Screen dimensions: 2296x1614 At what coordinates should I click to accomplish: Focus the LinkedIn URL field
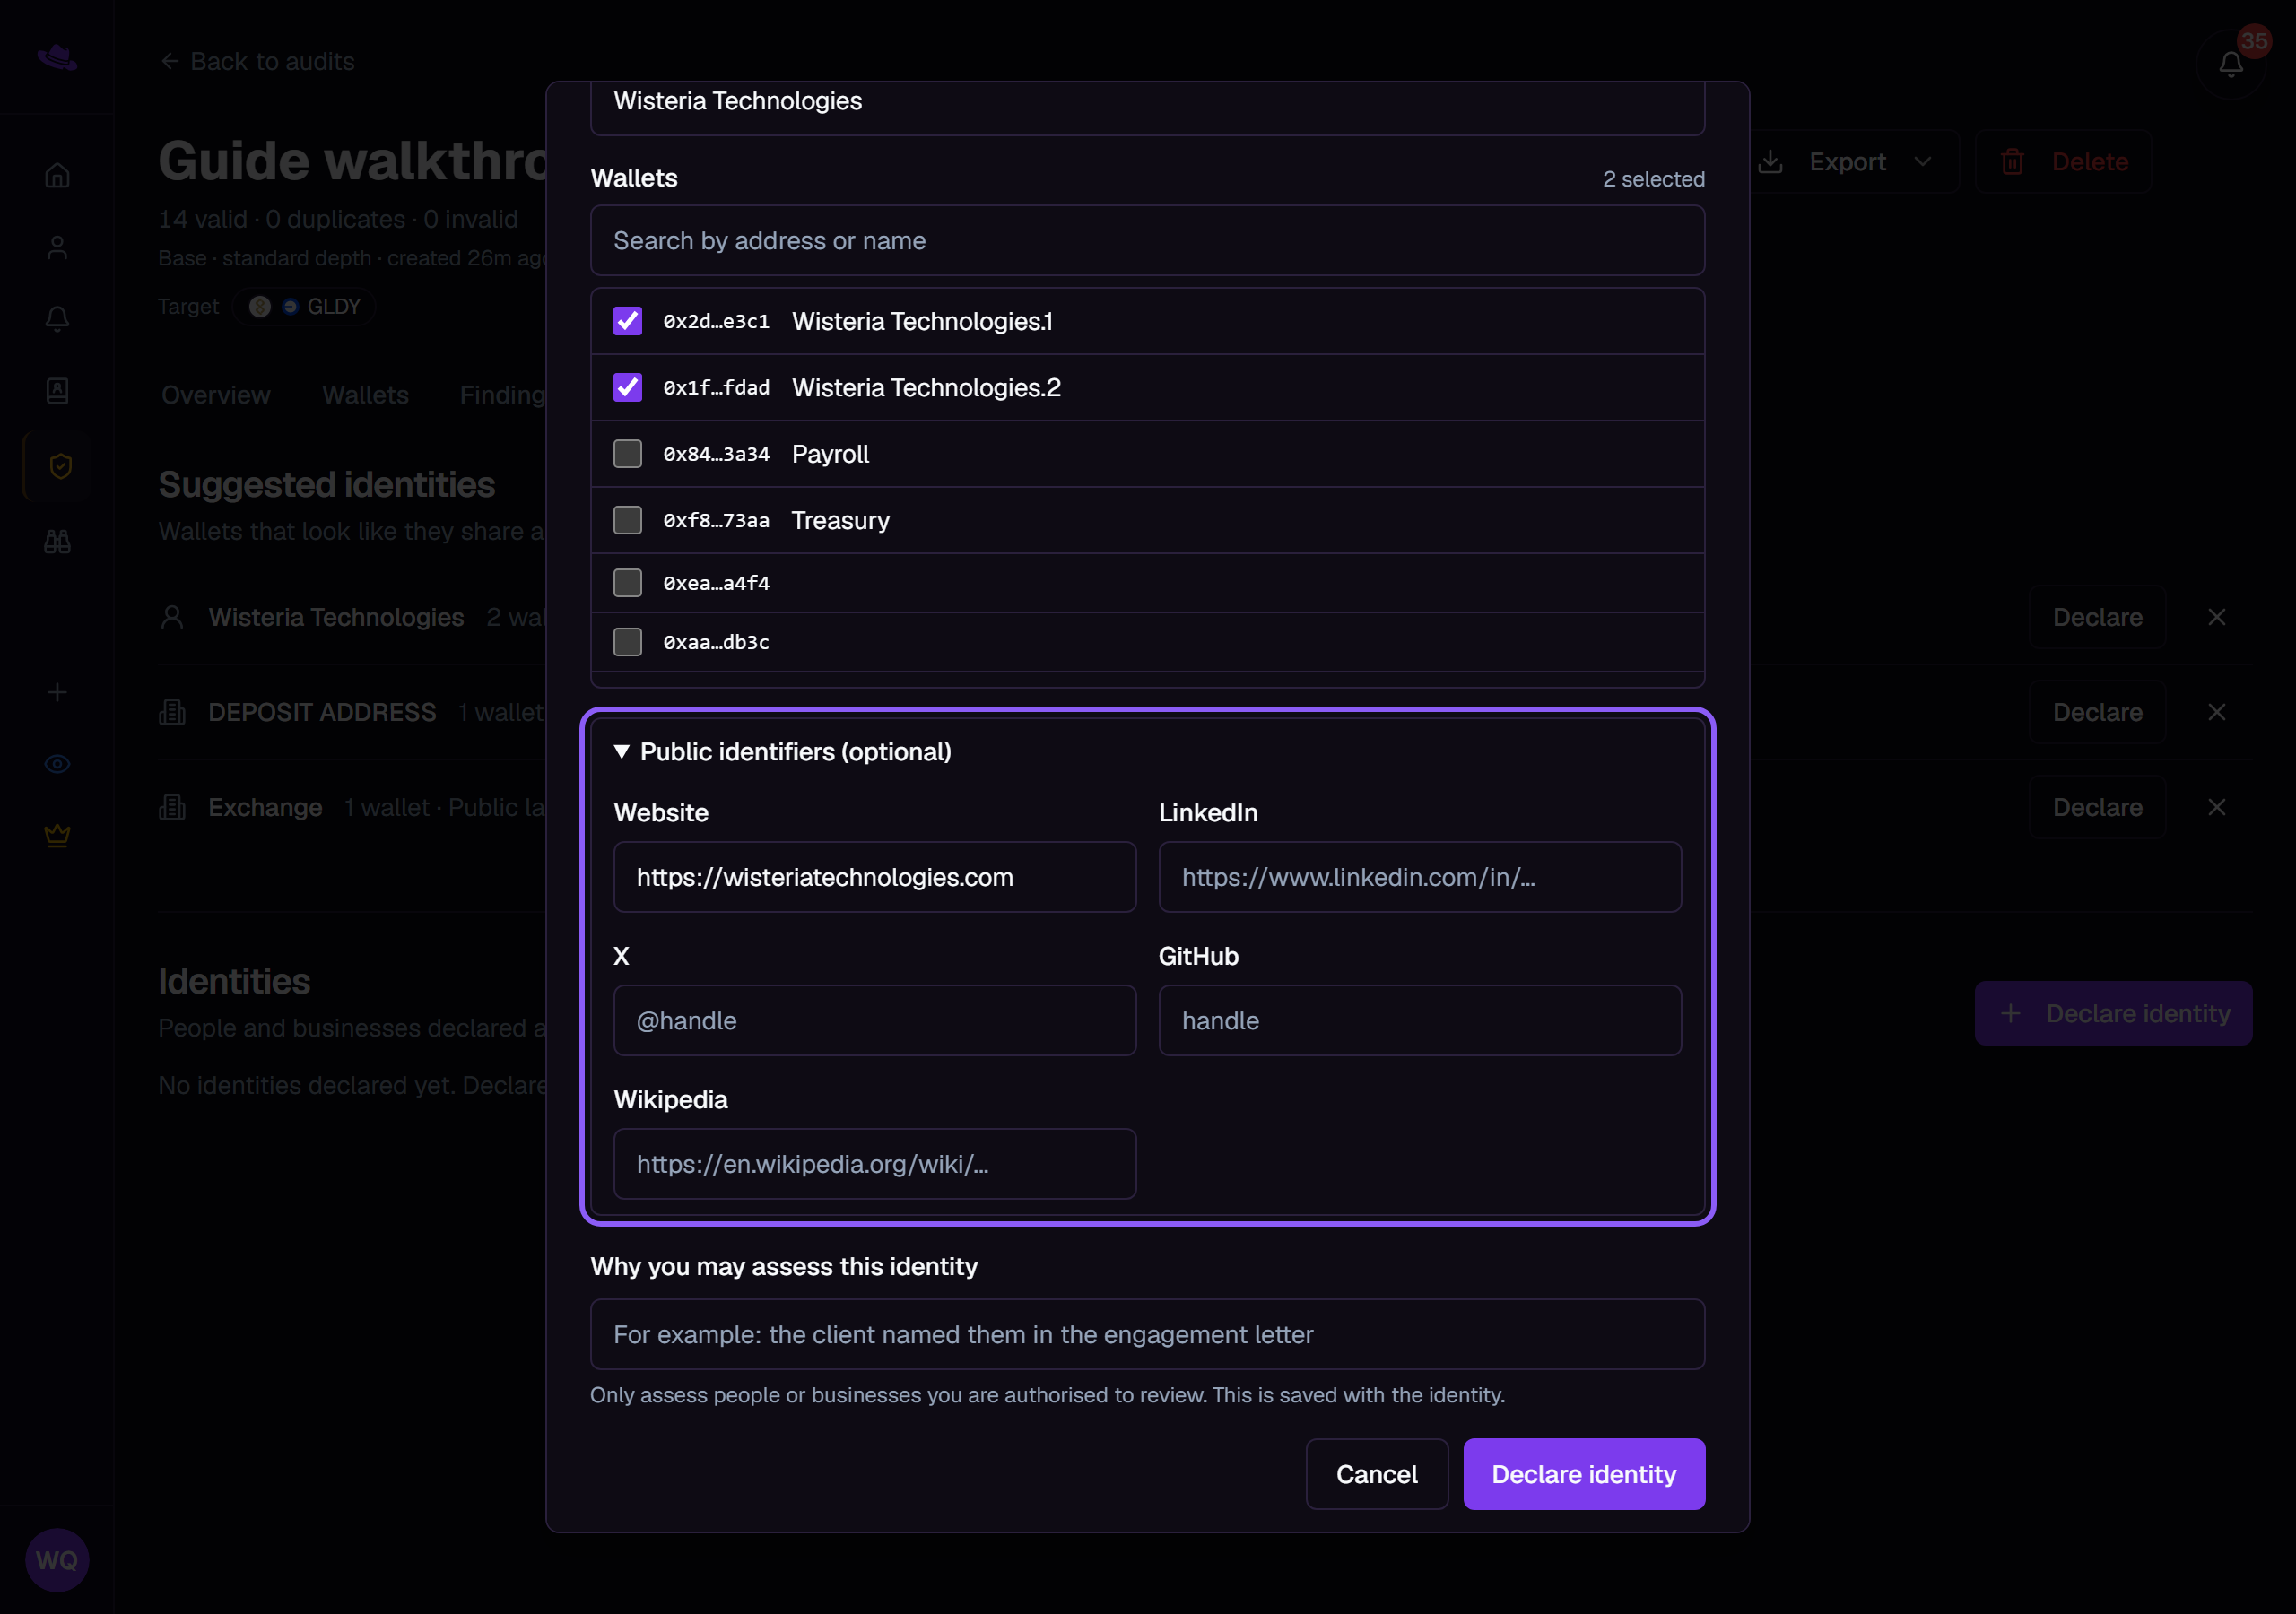pyautogui.click(x=1419, y=877)
